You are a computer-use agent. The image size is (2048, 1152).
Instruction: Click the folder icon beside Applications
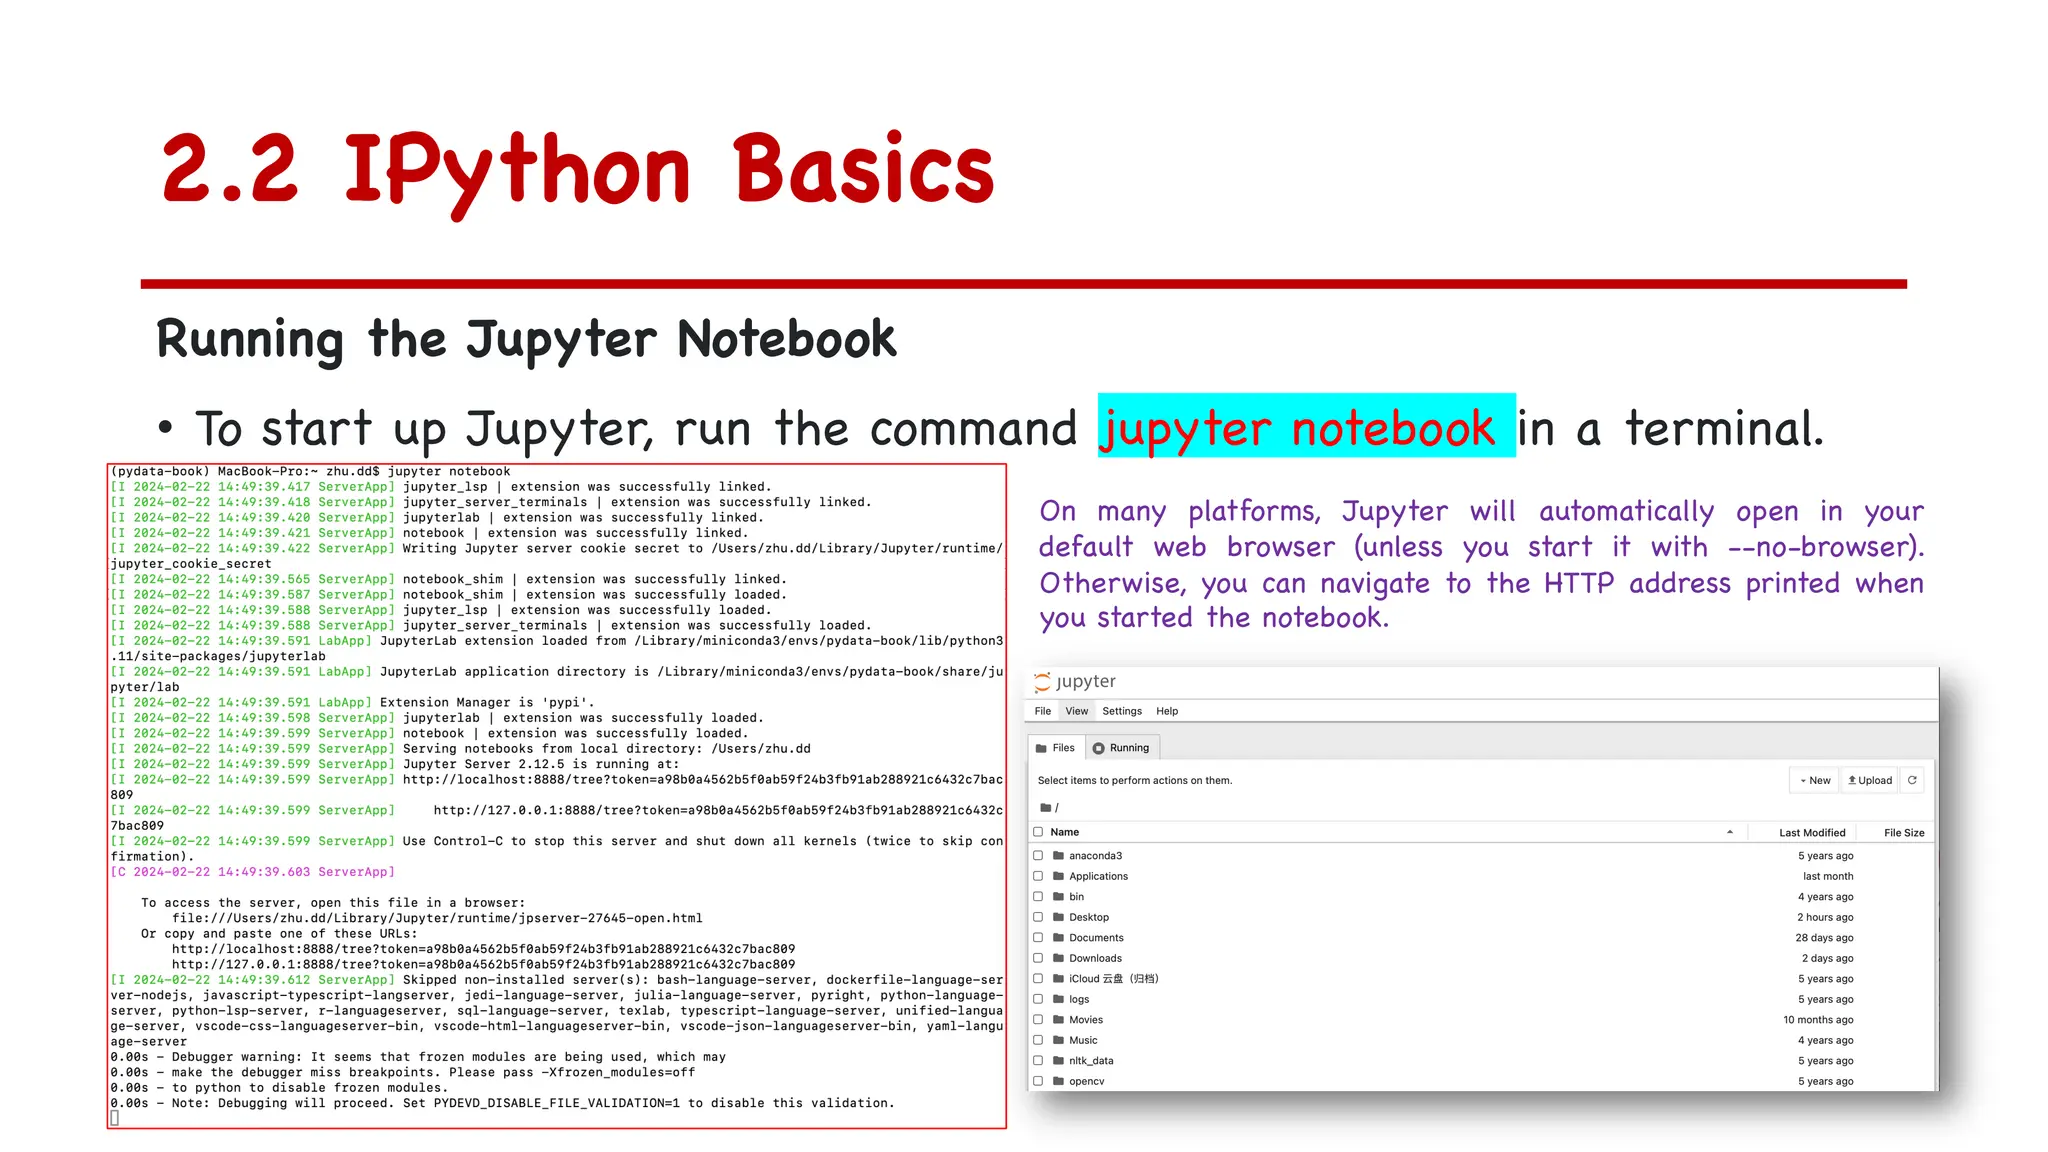(x=1058, y=876)
